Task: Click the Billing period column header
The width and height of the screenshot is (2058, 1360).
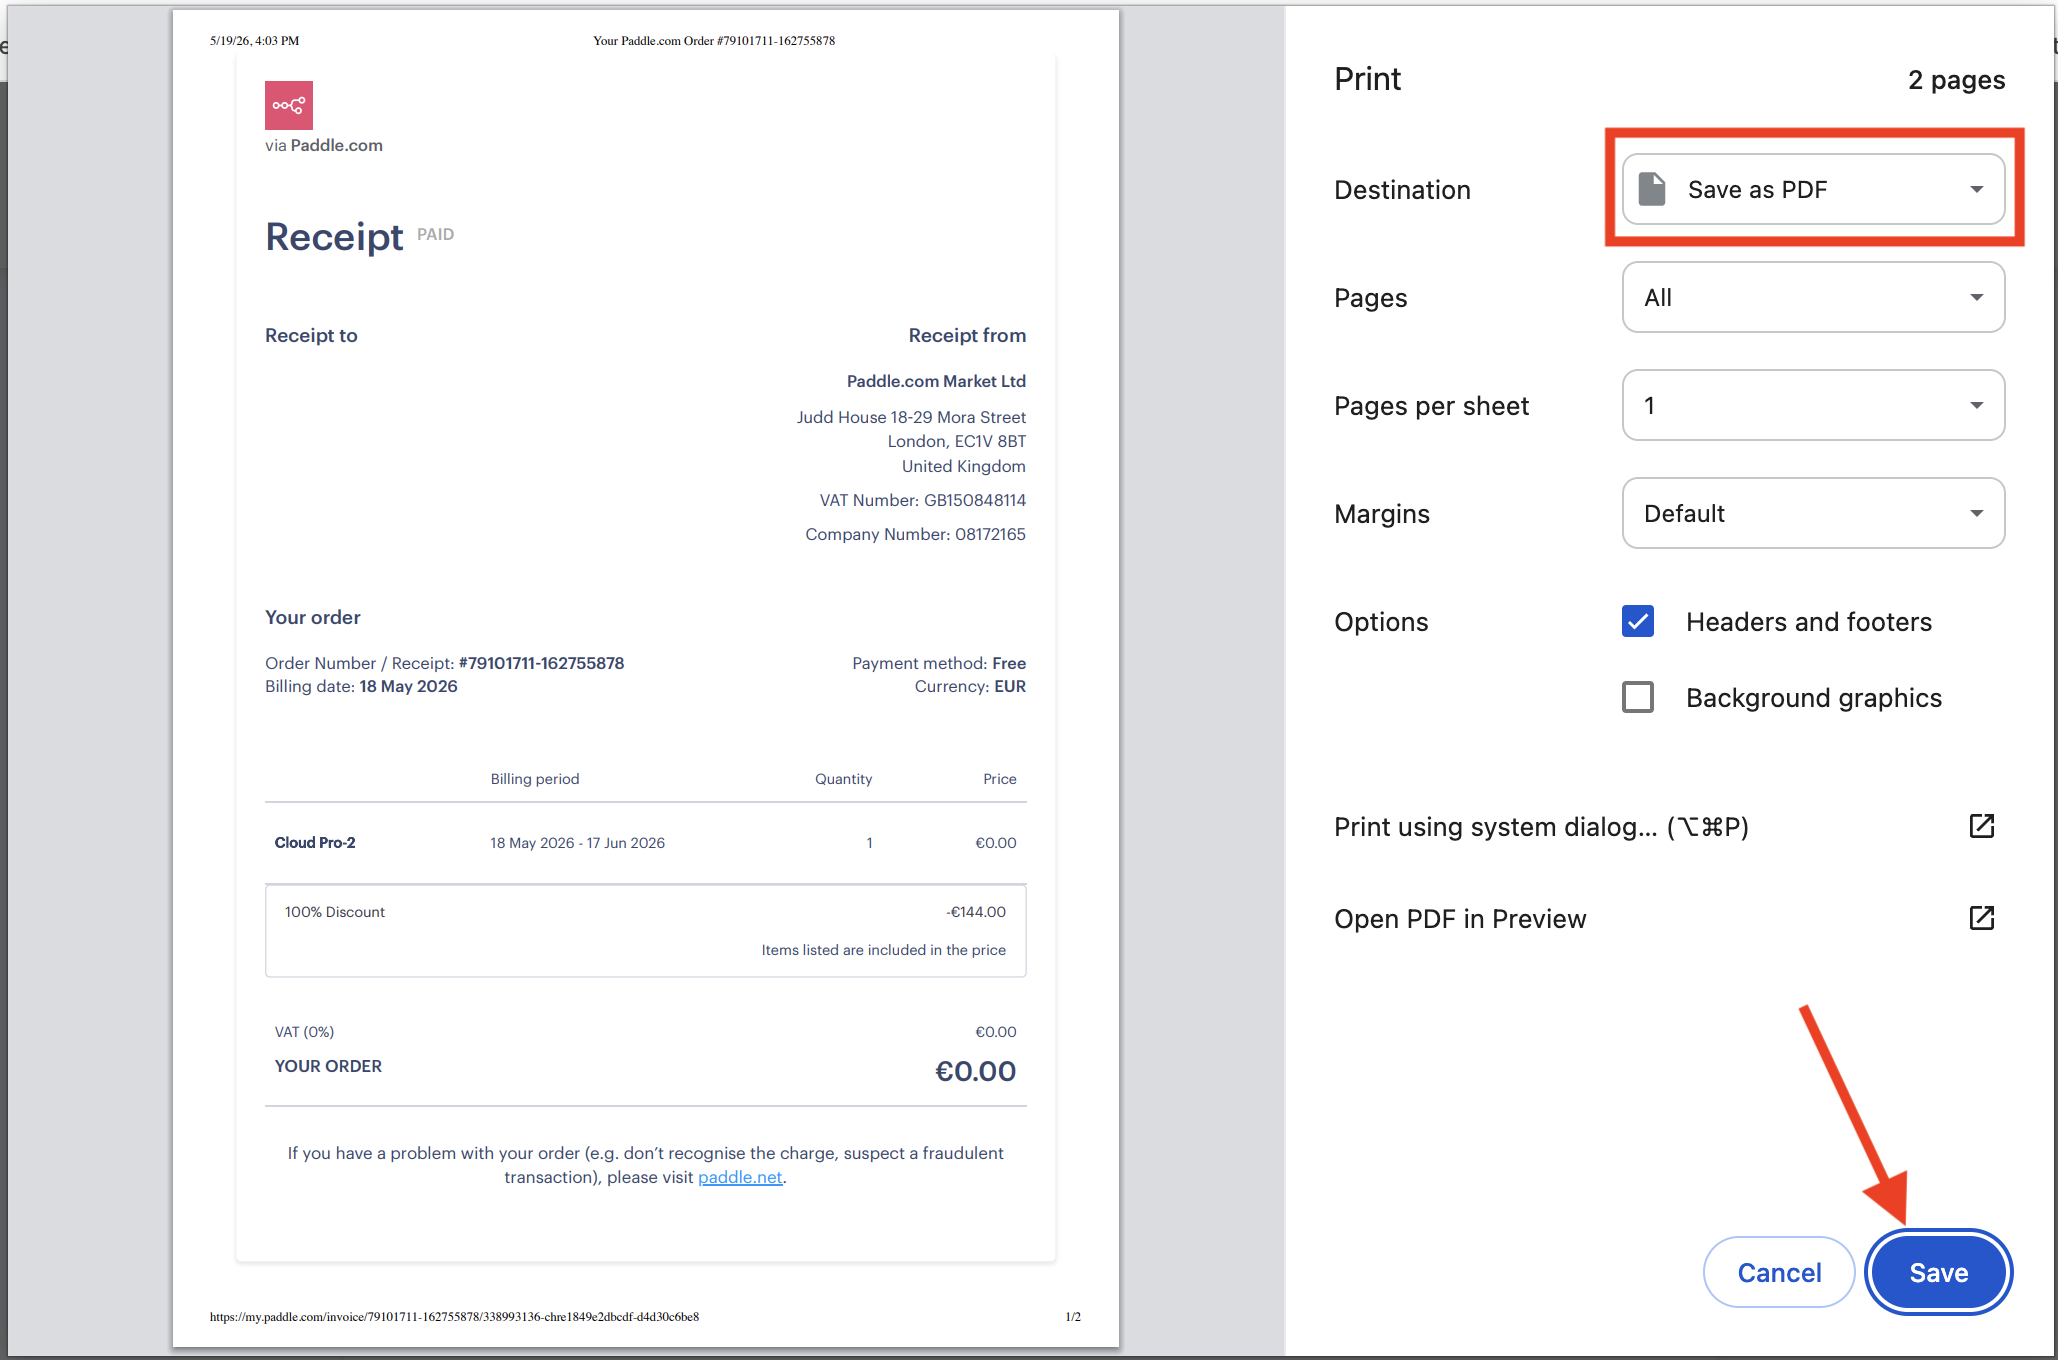Action: pos(535,779)
